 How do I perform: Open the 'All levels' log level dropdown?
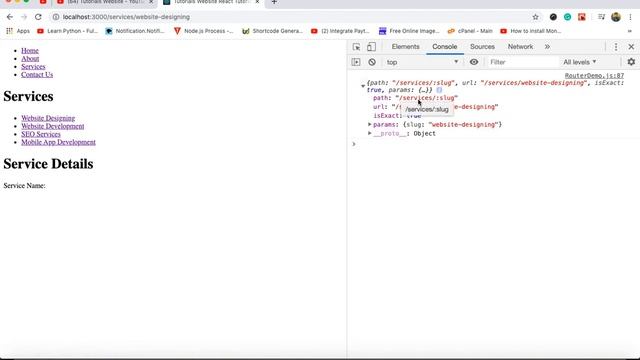(x=580, y=62)
